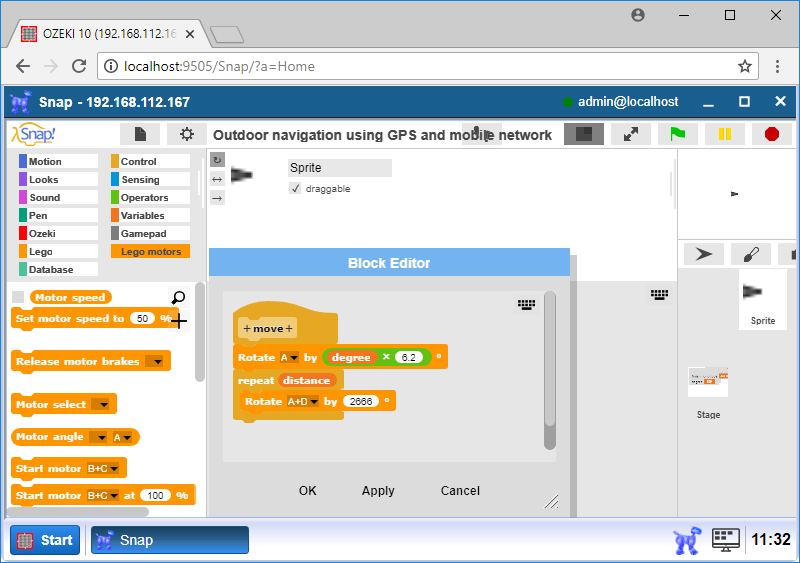The width and height of the screenshot is (800, 563).
Task: Open the Ozeki Start menu
Action: [x=45, y=540]
